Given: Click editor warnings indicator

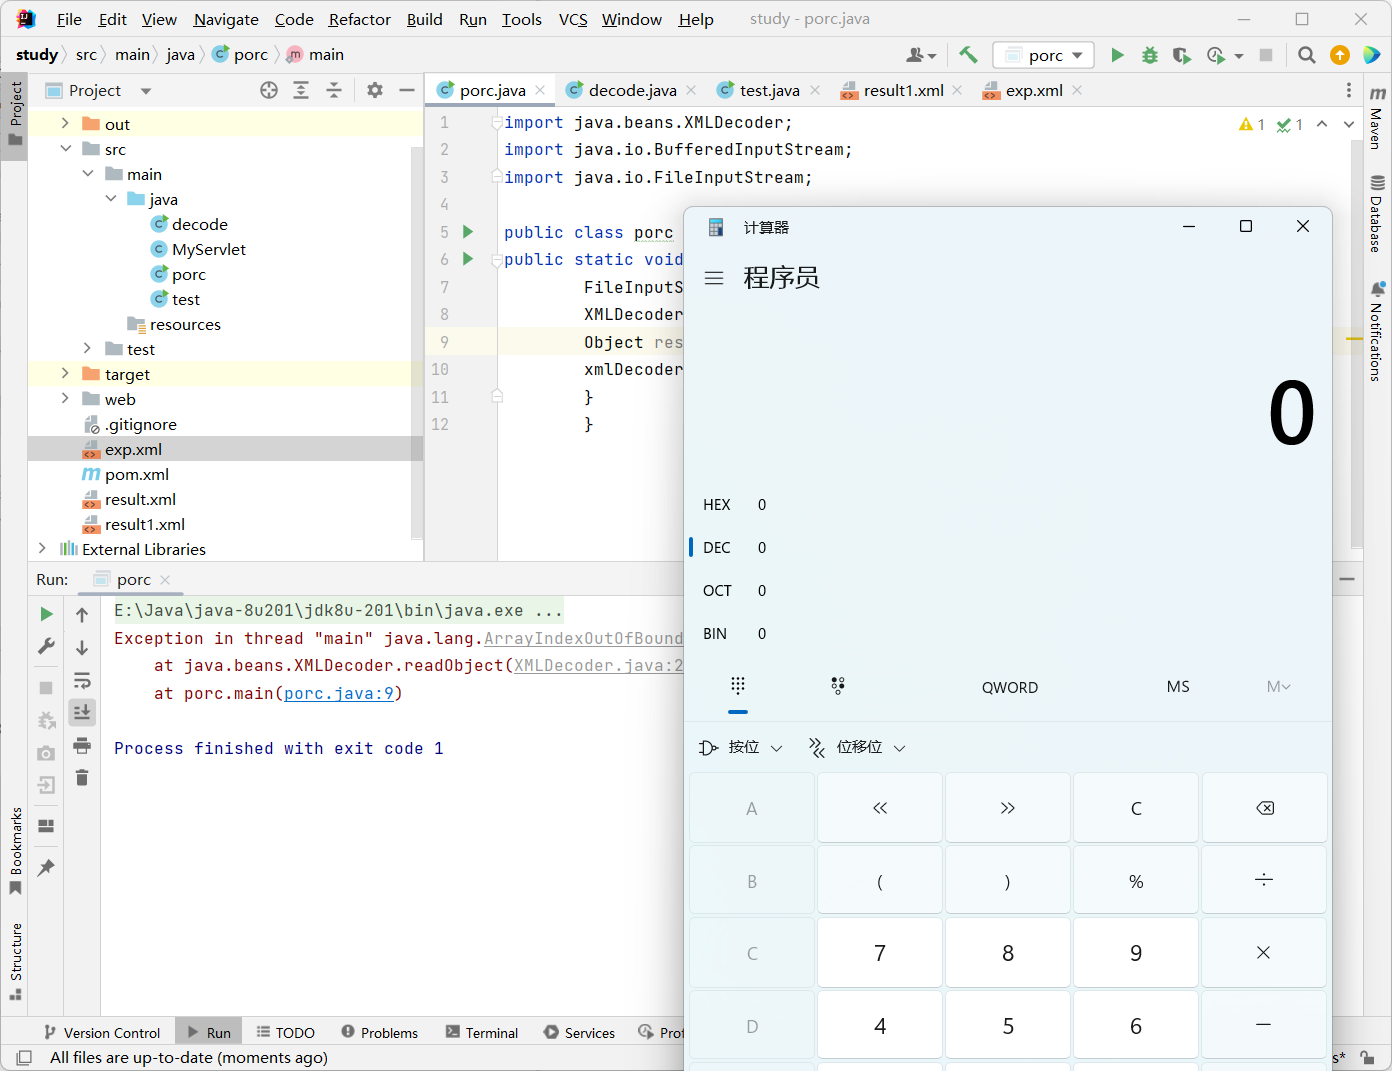Looking at the screenshot, I should pos(1252,124).
